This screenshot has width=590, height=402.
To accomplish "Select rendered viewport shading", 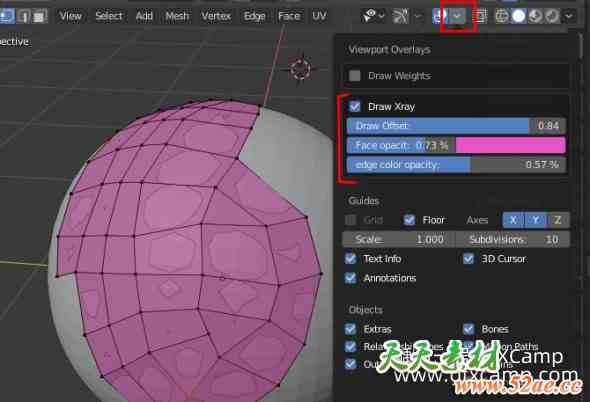I will [x=552, y=16].
